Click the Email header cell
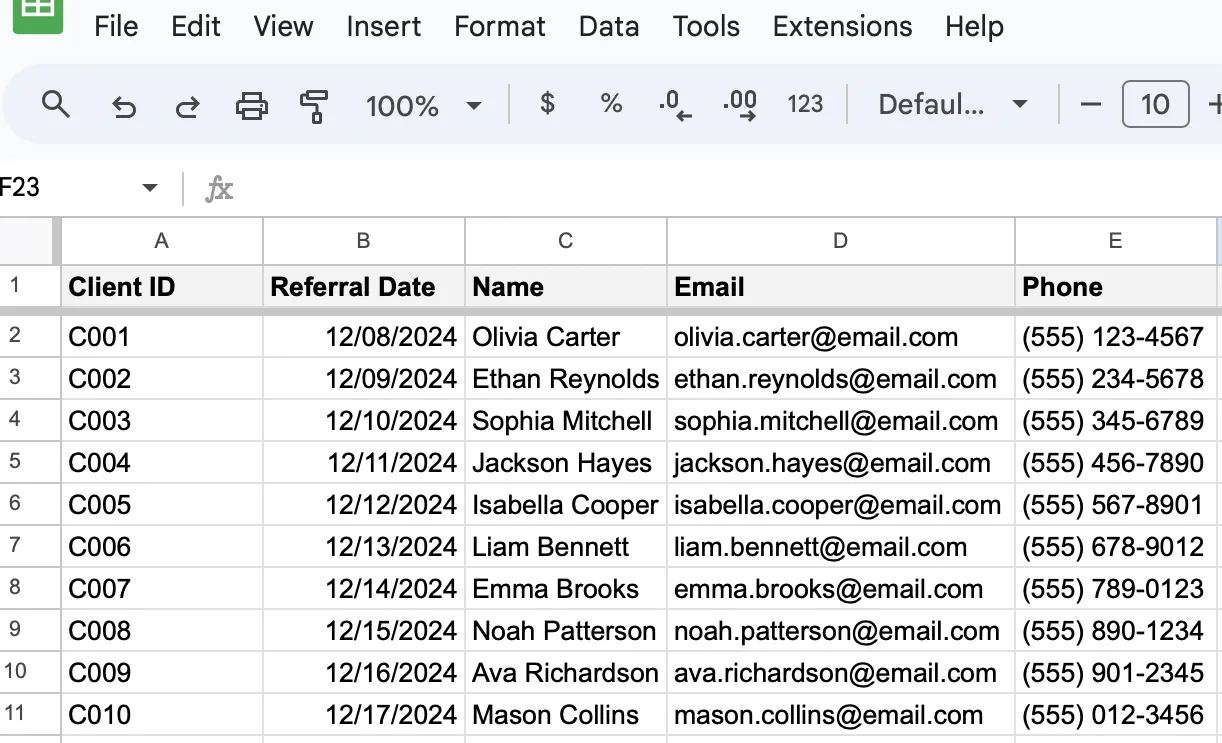 [841, 287]
